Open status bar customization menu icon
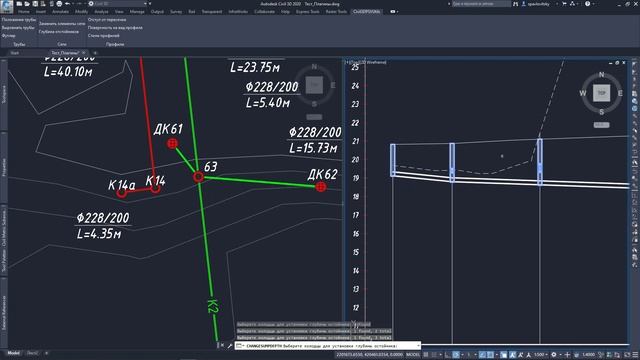The image size is (640, 360). pos(635,355)
